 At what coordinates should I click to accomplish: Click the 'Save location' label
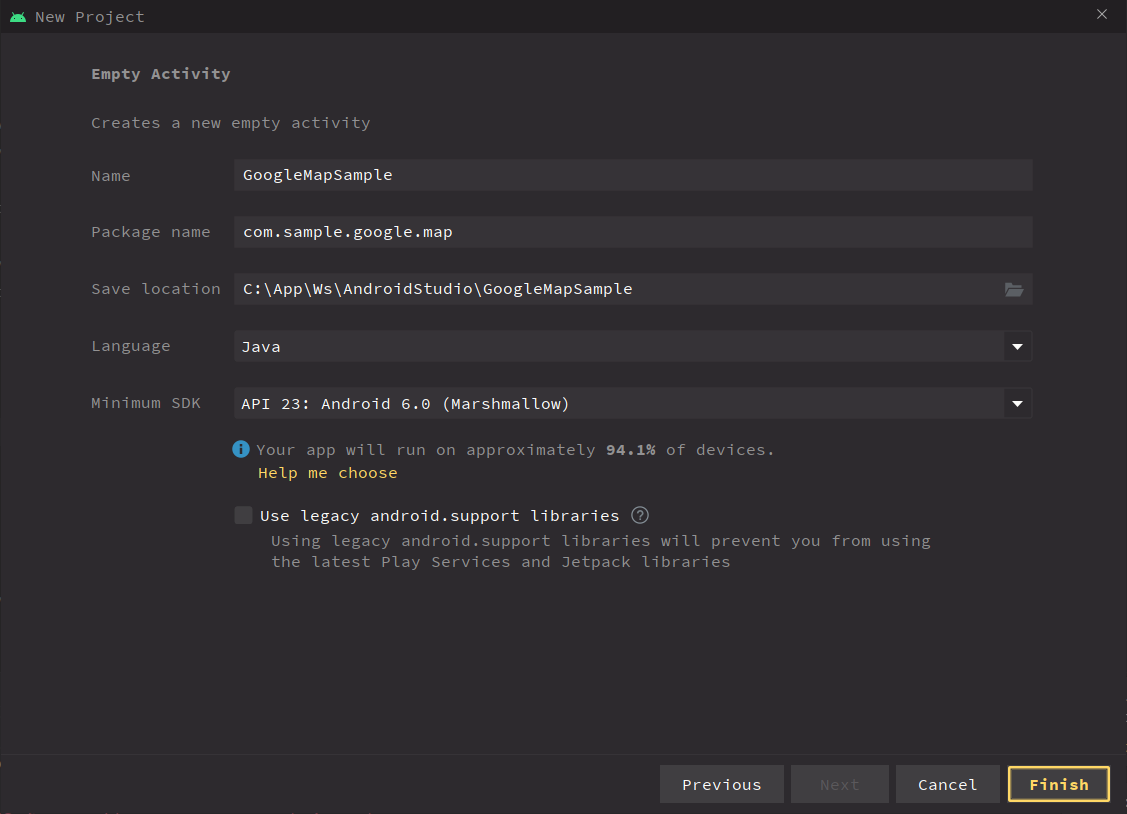pos(156,289)
